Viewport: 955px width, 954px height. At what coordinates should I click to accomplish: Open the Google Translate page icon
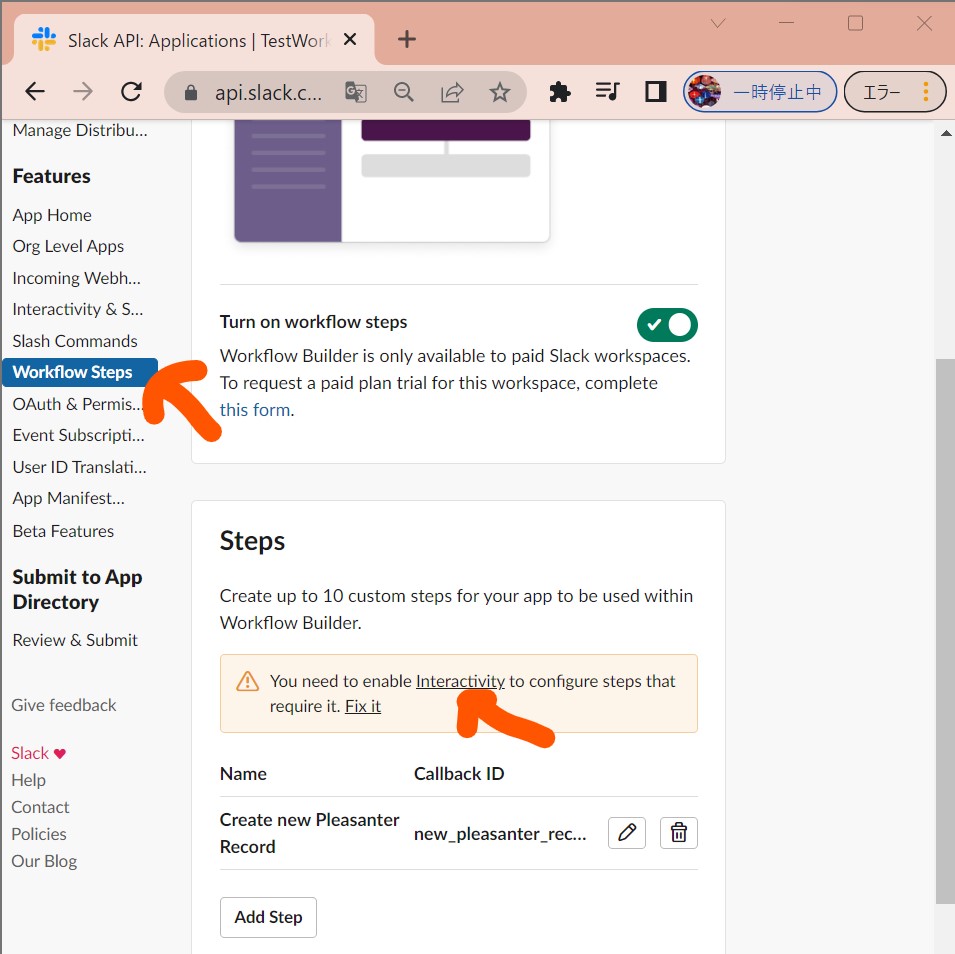(x=356, y=92)
